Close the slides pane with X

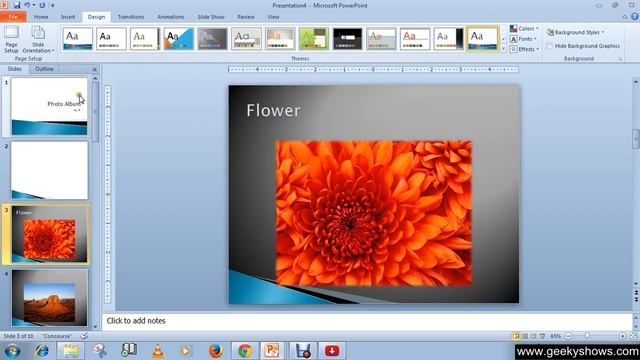point(94,69)
